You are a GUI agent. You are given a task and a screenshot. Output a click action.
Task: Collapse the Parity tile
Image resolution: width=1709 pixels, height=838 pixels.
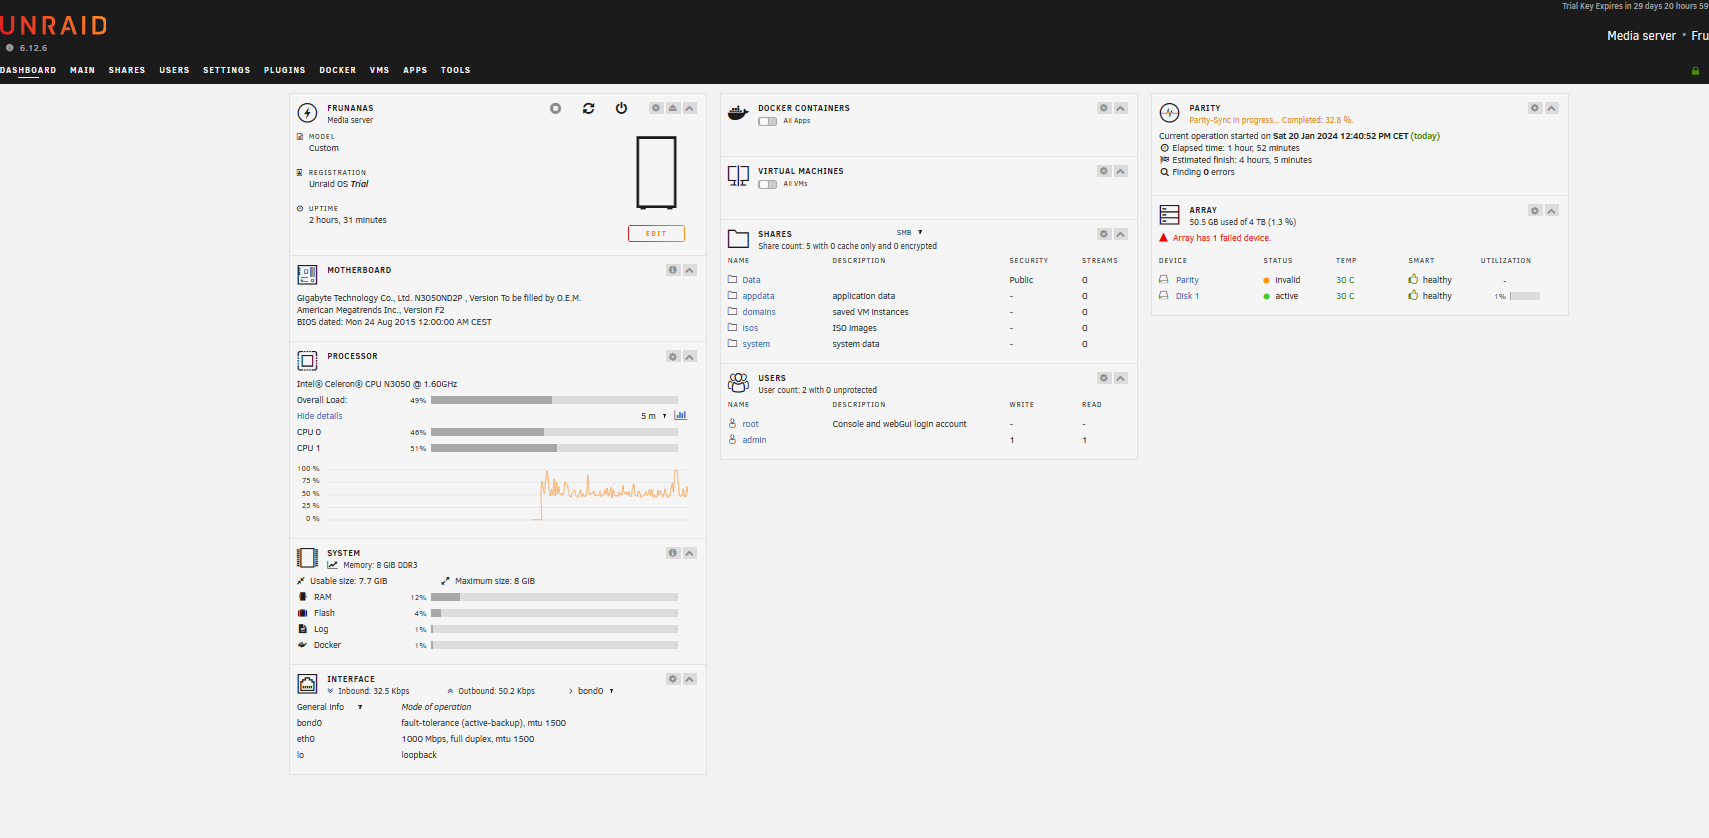pos(1552,108)
